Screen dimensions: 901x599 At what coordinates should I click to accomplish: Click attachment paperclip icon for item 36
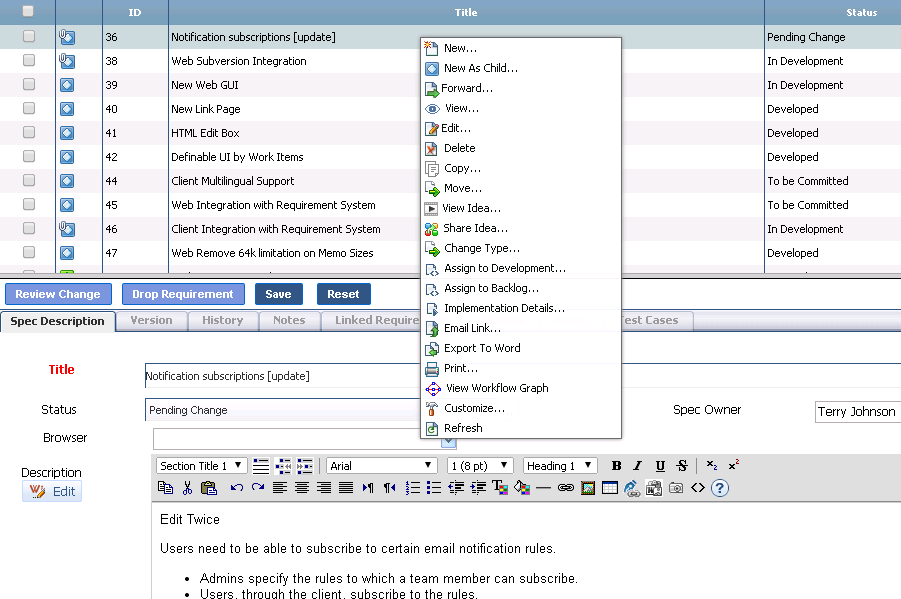click(67, 37)
